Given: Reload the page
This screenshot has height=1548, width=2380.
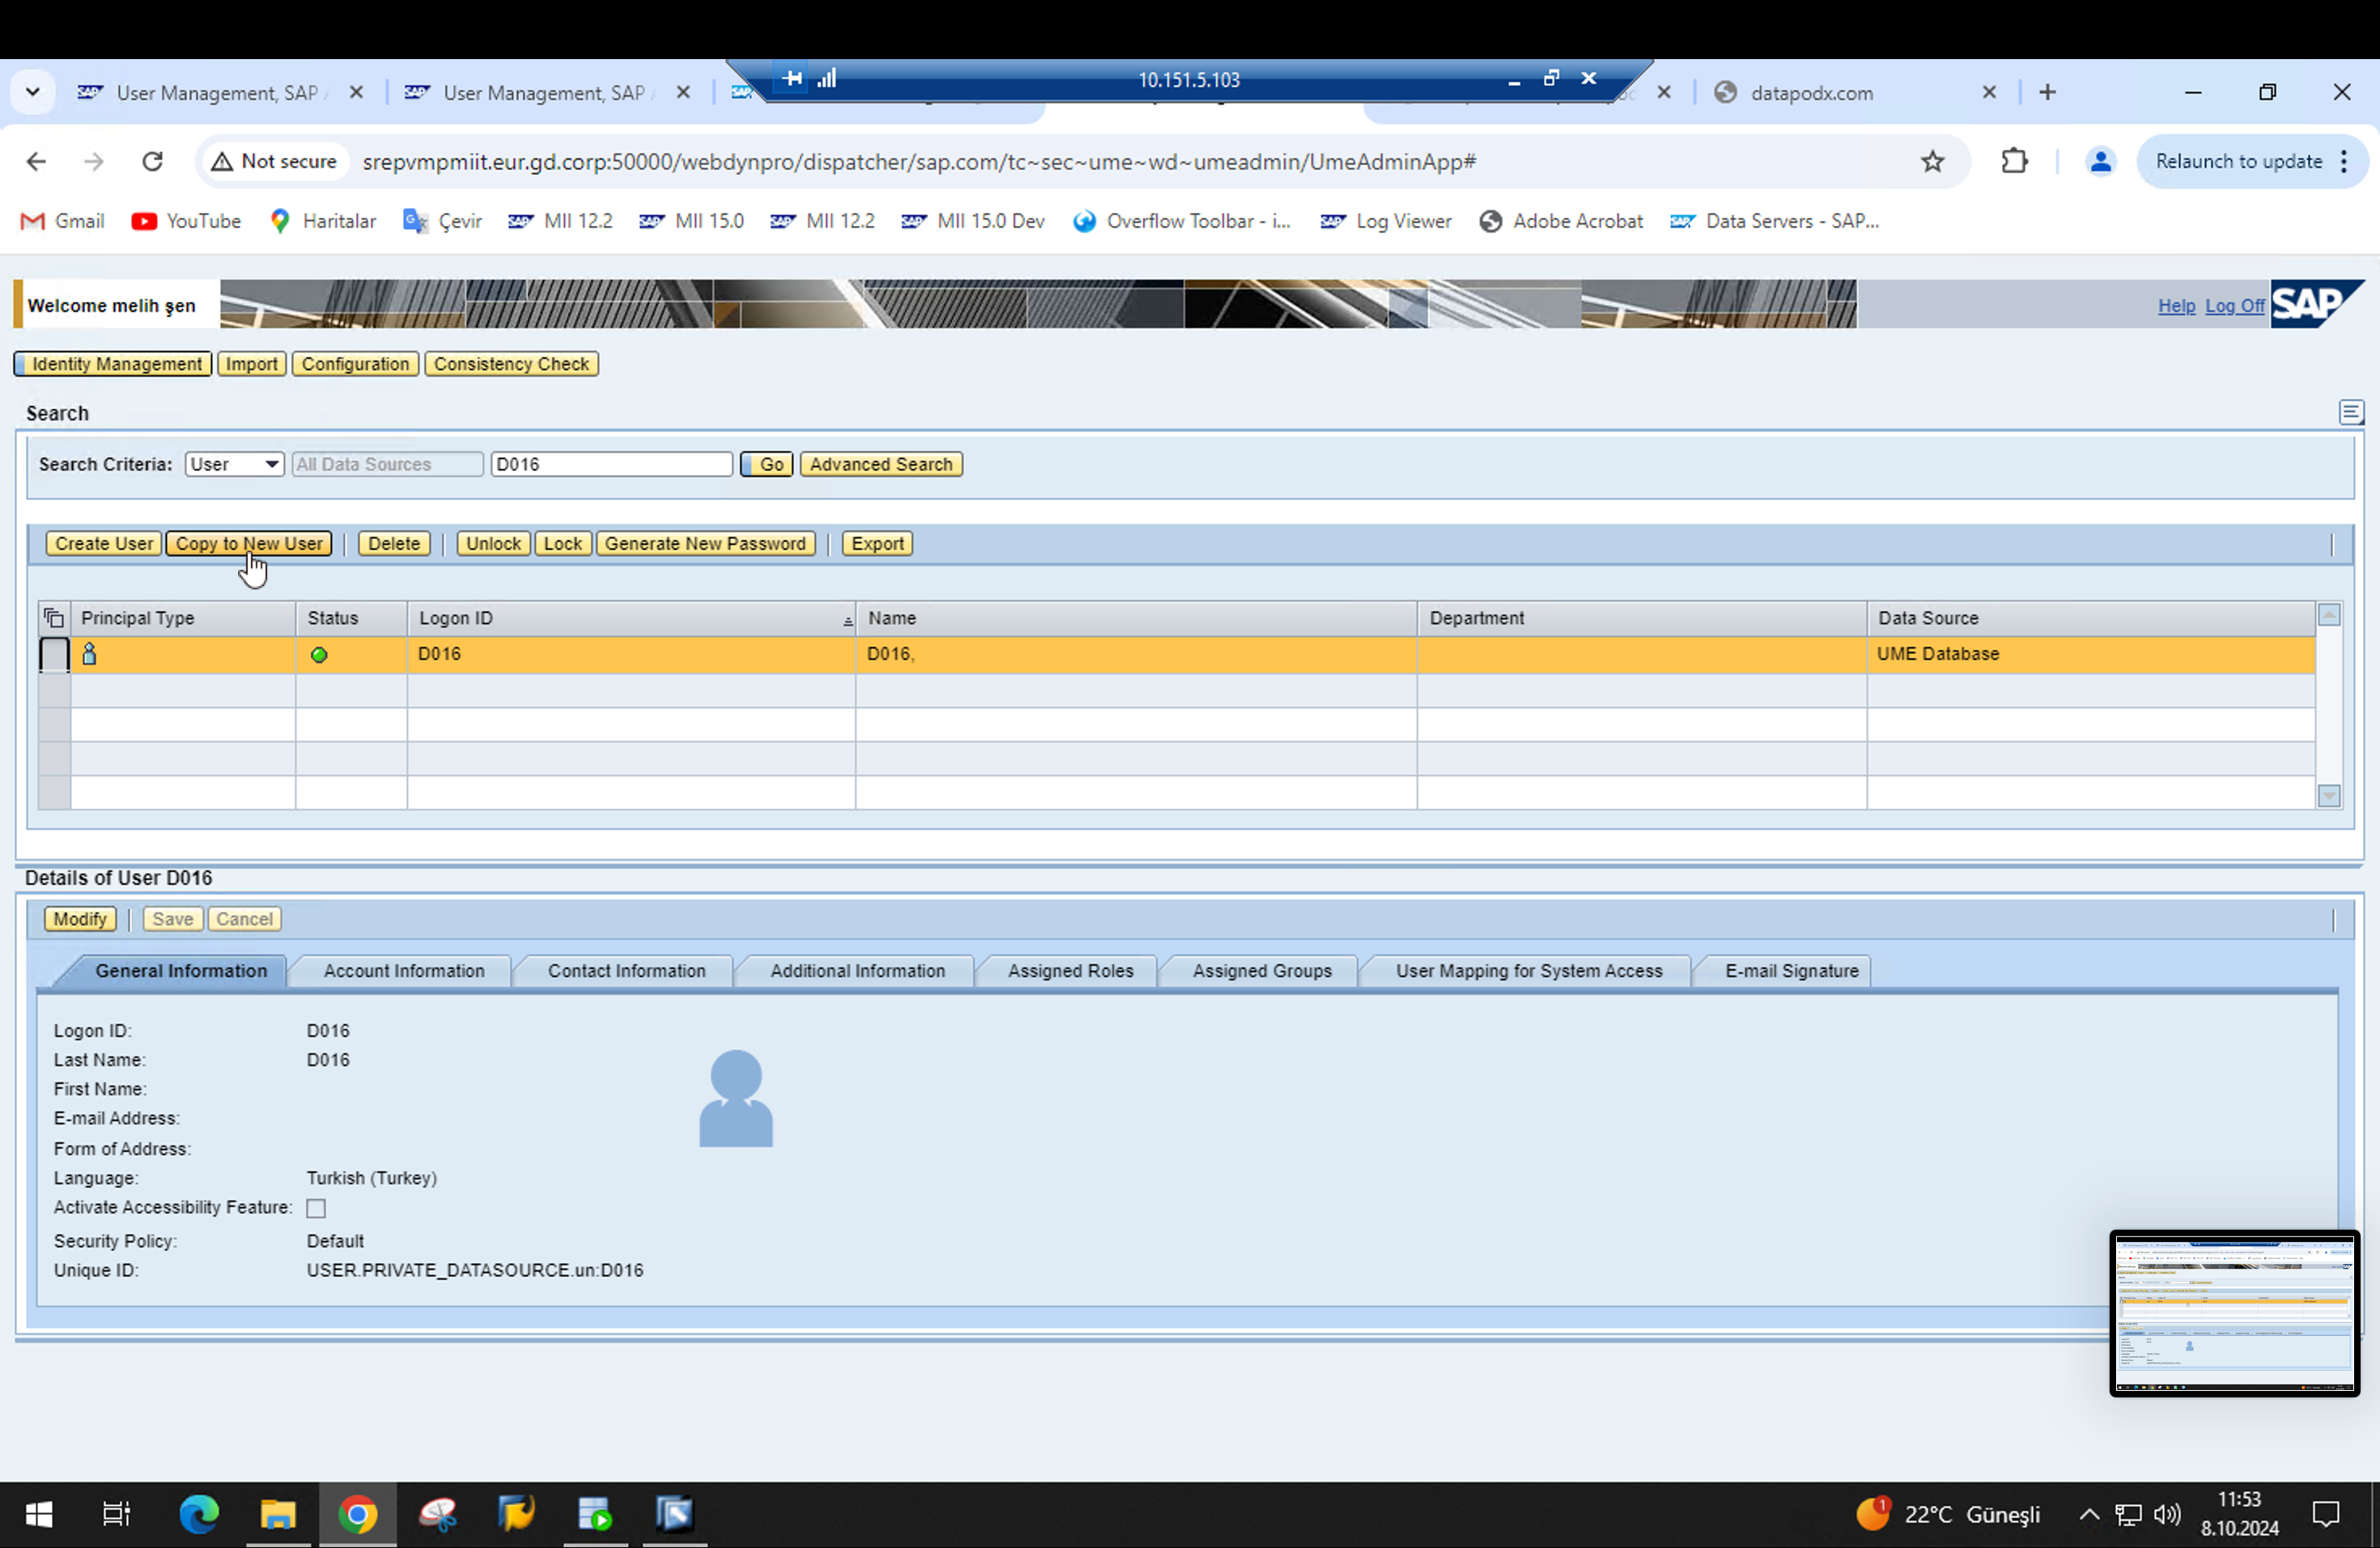Looking at the screenshot, I should [x=152, y=162].
